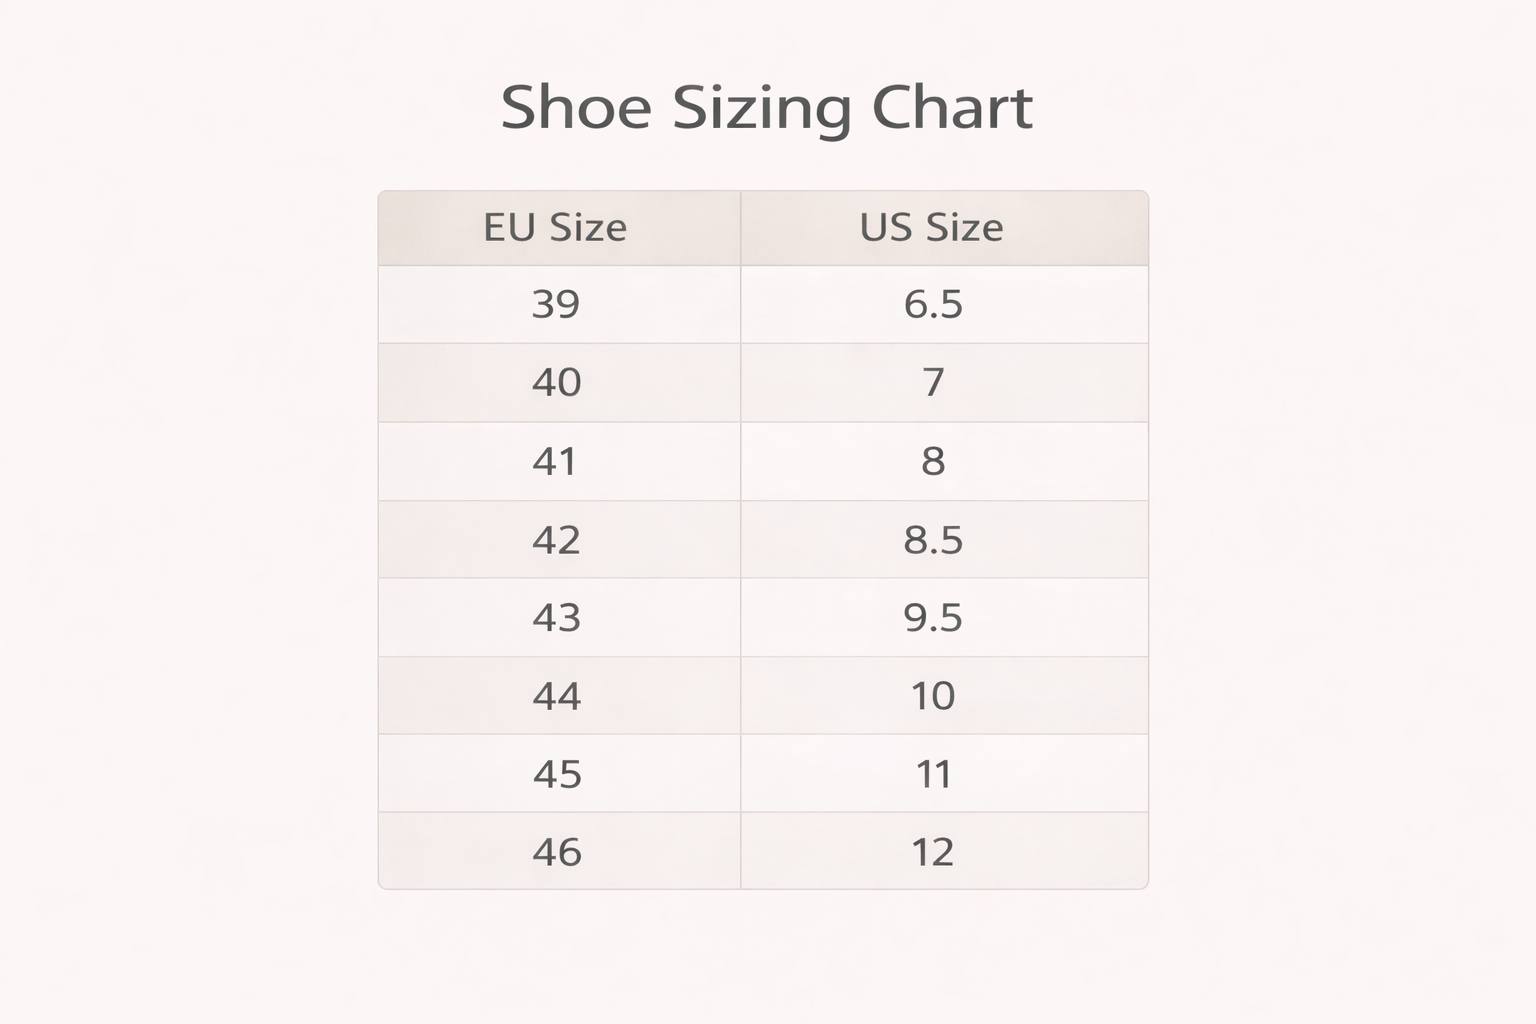Highlight the EU size 43 cell

click(556, 618)
